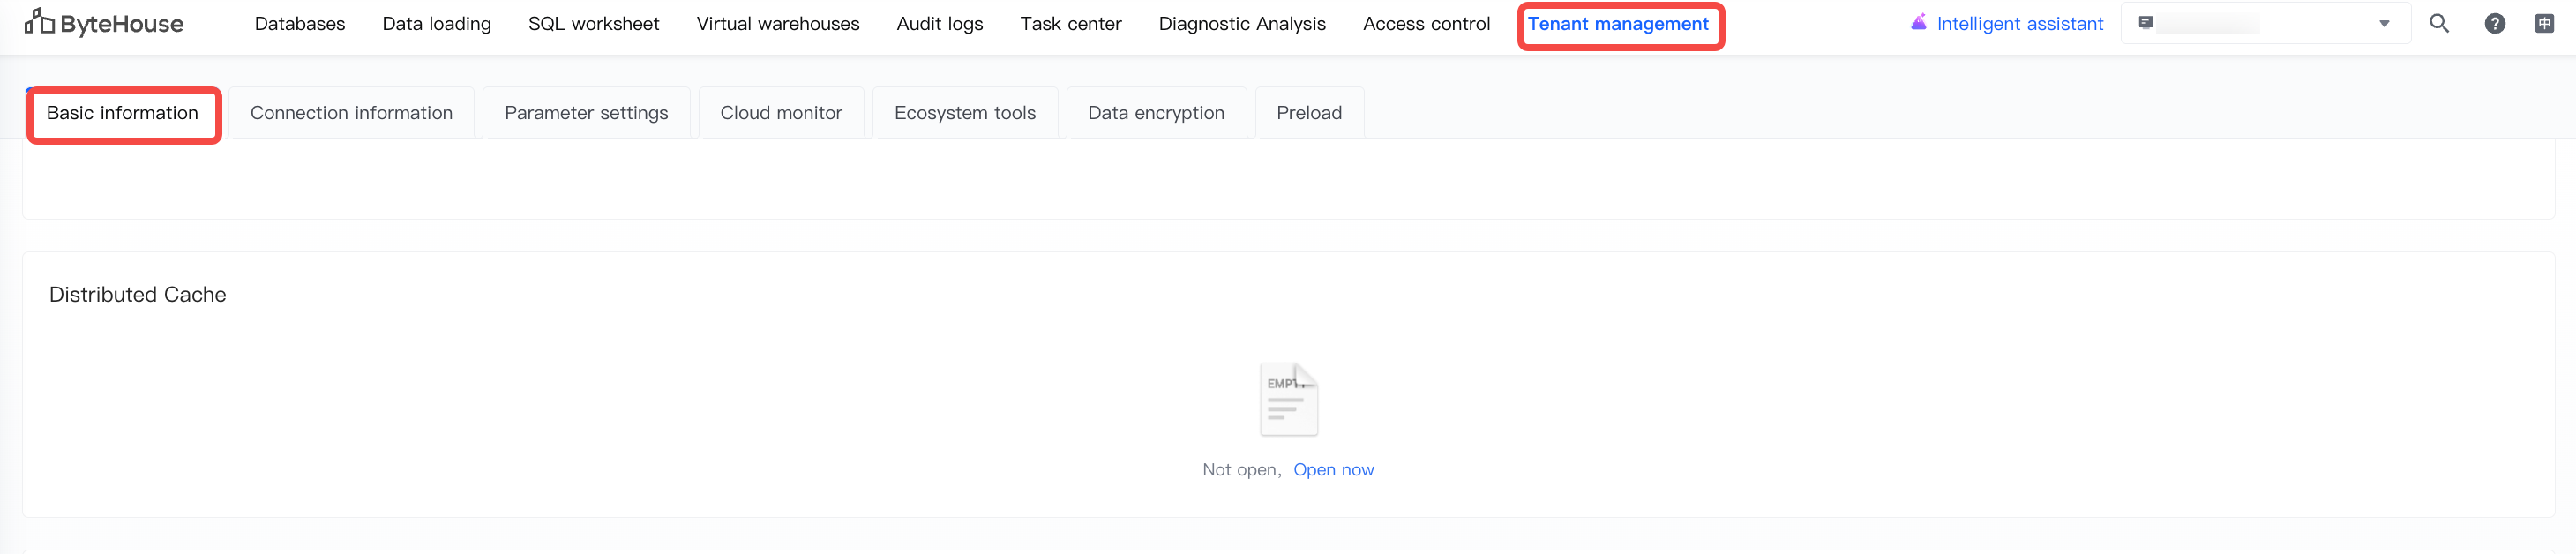Click the ByteHouse logo
This screenshot has height=554, width=2576.
(x=104, y=23)
